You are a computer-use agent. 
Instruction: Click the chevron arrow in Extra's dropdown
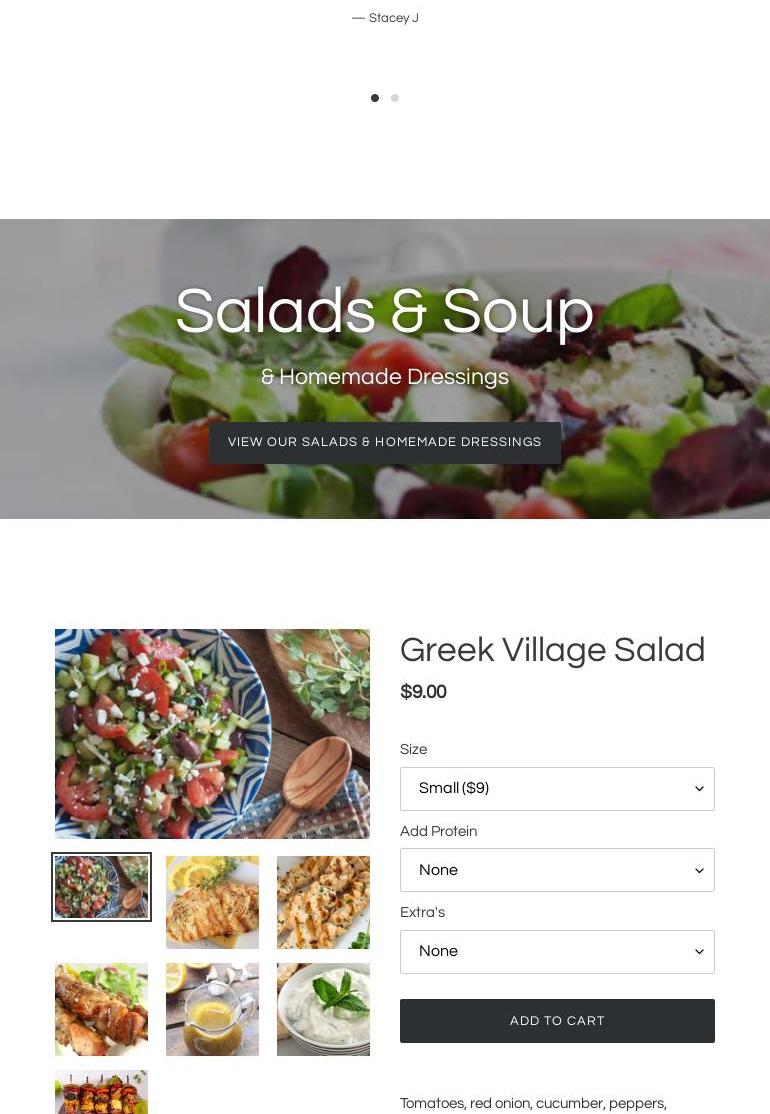[699, 951]
